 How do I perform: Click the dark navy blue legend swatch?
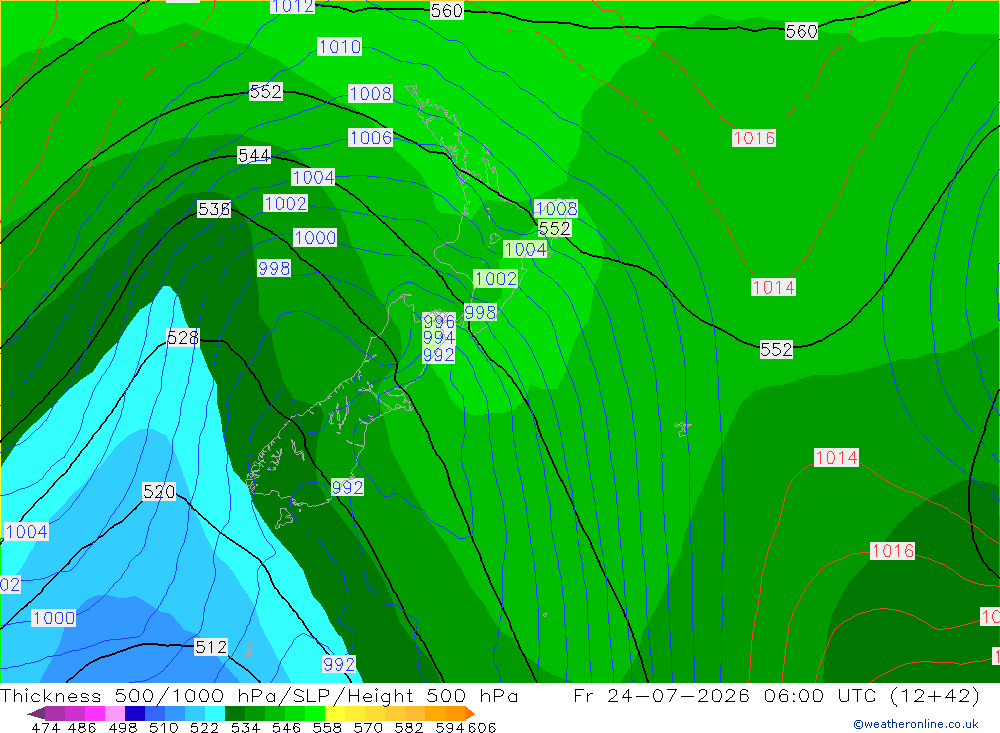pyautogui.click(x=135, y=713)
